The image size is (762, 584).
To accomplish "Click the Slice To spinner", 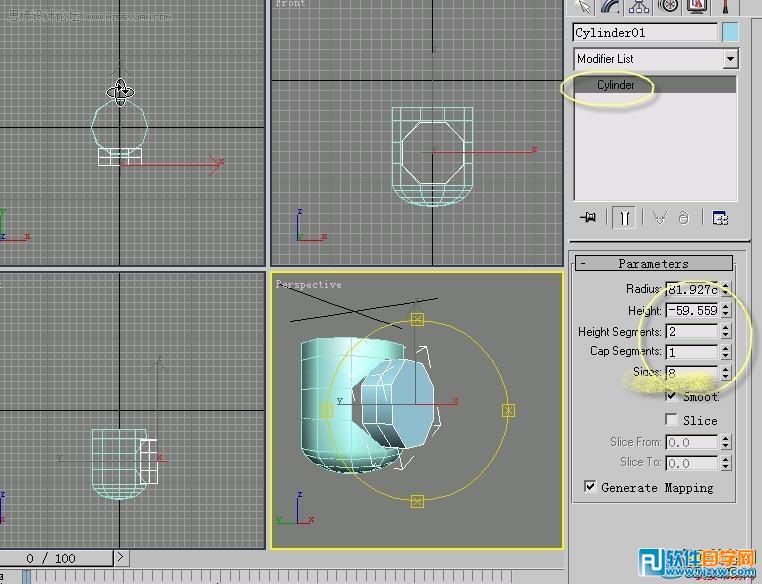I will pos(726,463).
